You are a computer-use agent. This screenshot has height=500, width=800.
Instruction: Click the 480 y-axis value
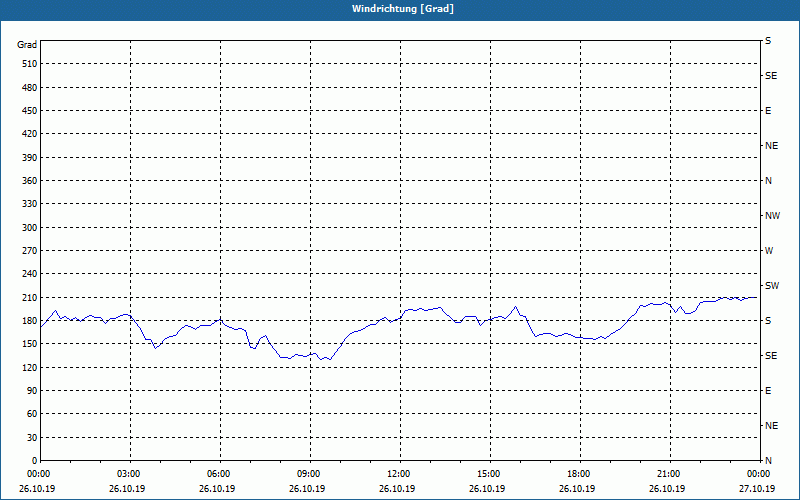click(x=30, y=88)
